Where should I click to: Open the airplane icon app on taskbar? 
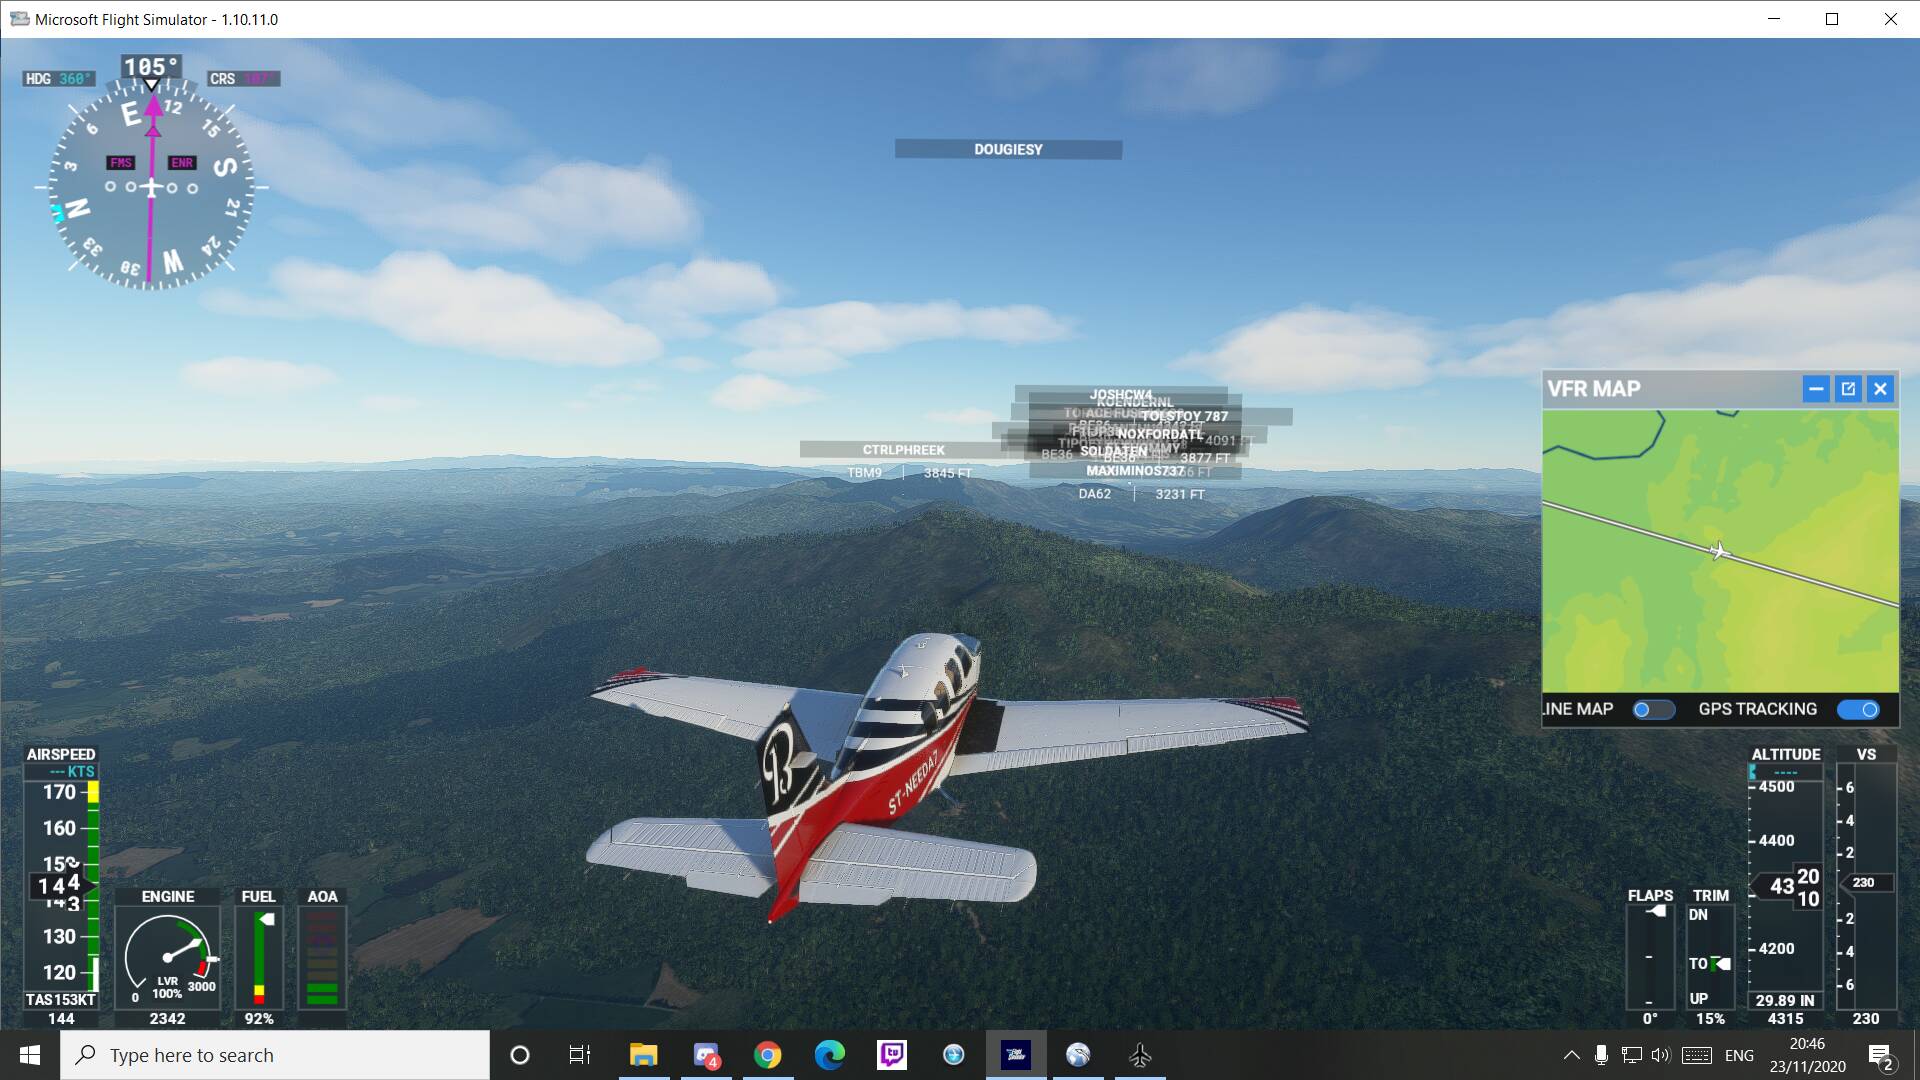pos(1140,1055)
